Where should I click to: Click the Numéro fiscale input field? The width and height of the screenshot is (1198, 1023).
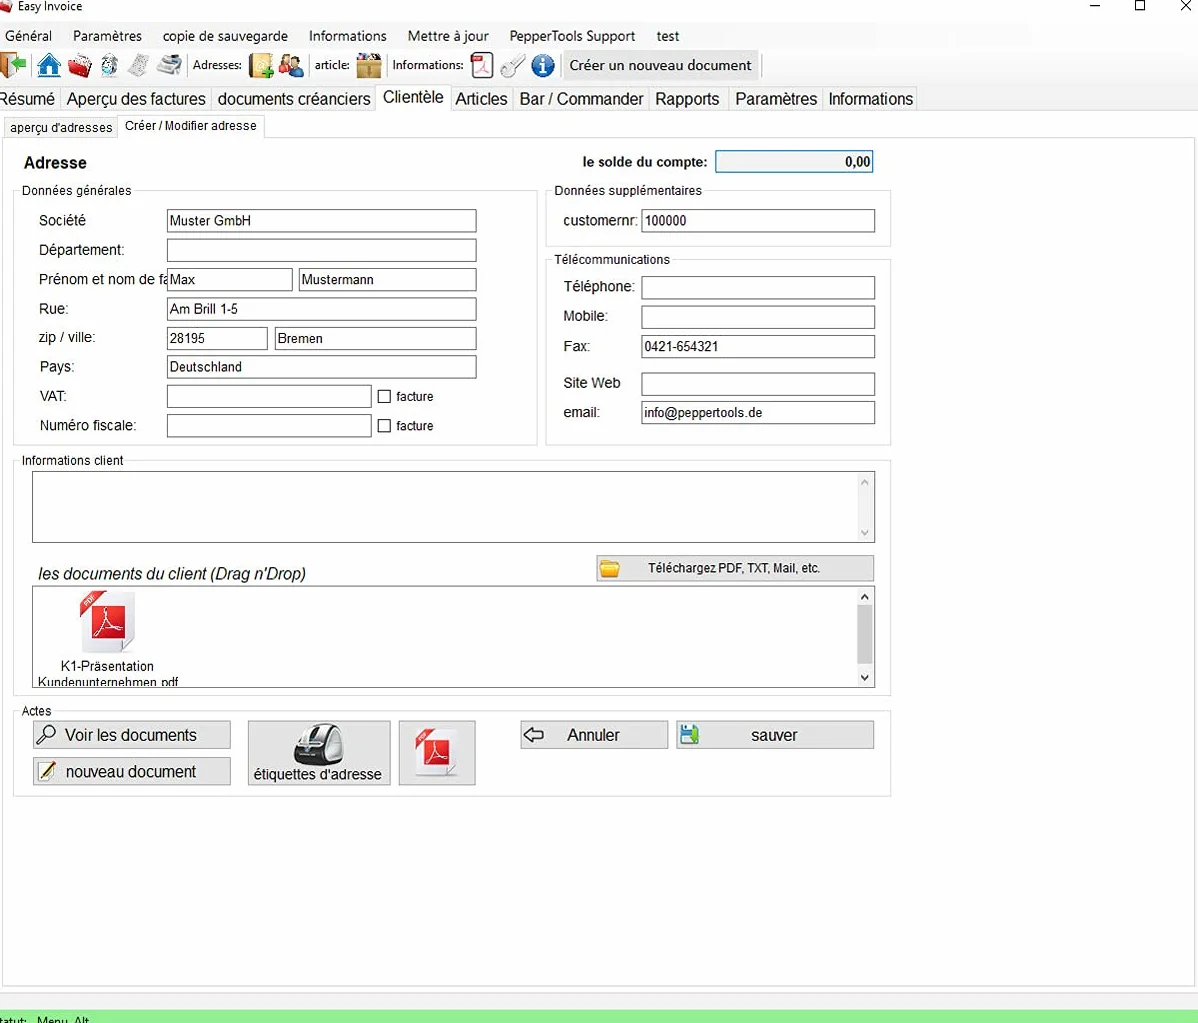tap(269, 426)
